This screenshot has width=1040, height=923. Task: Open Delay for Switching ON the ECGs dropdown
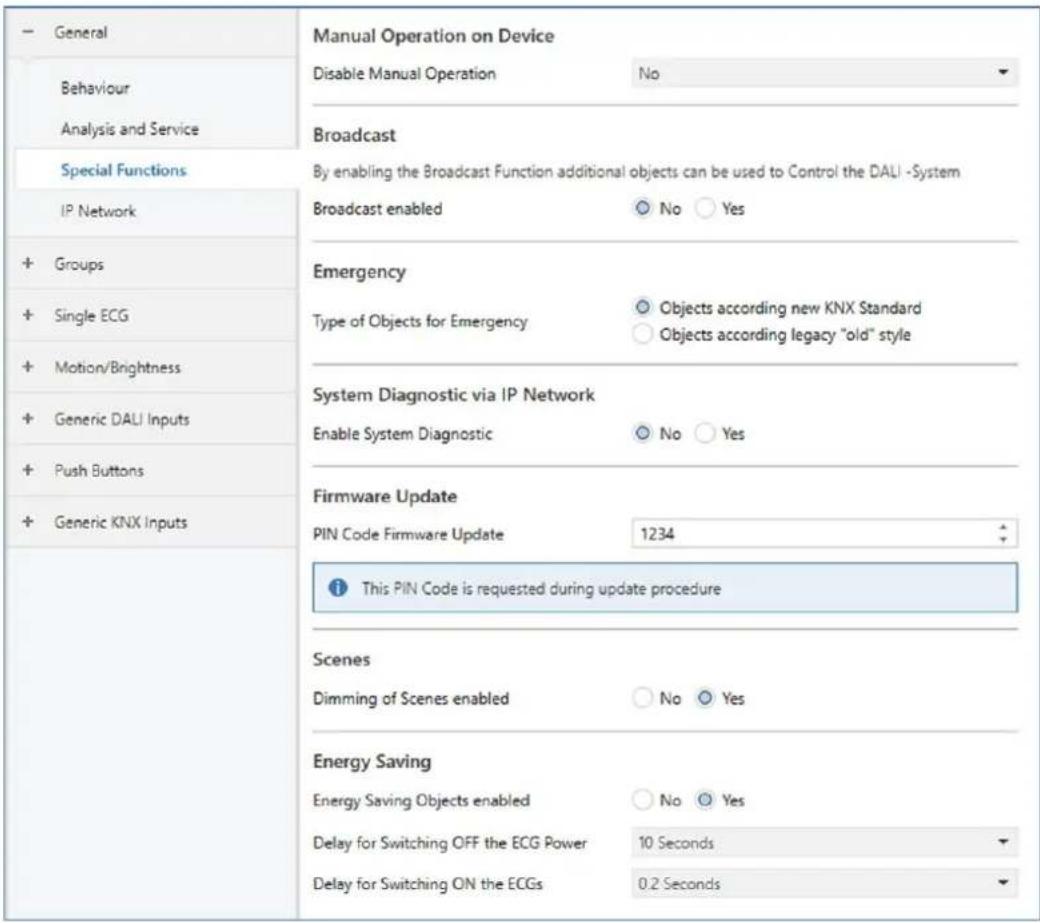[824, 883]
